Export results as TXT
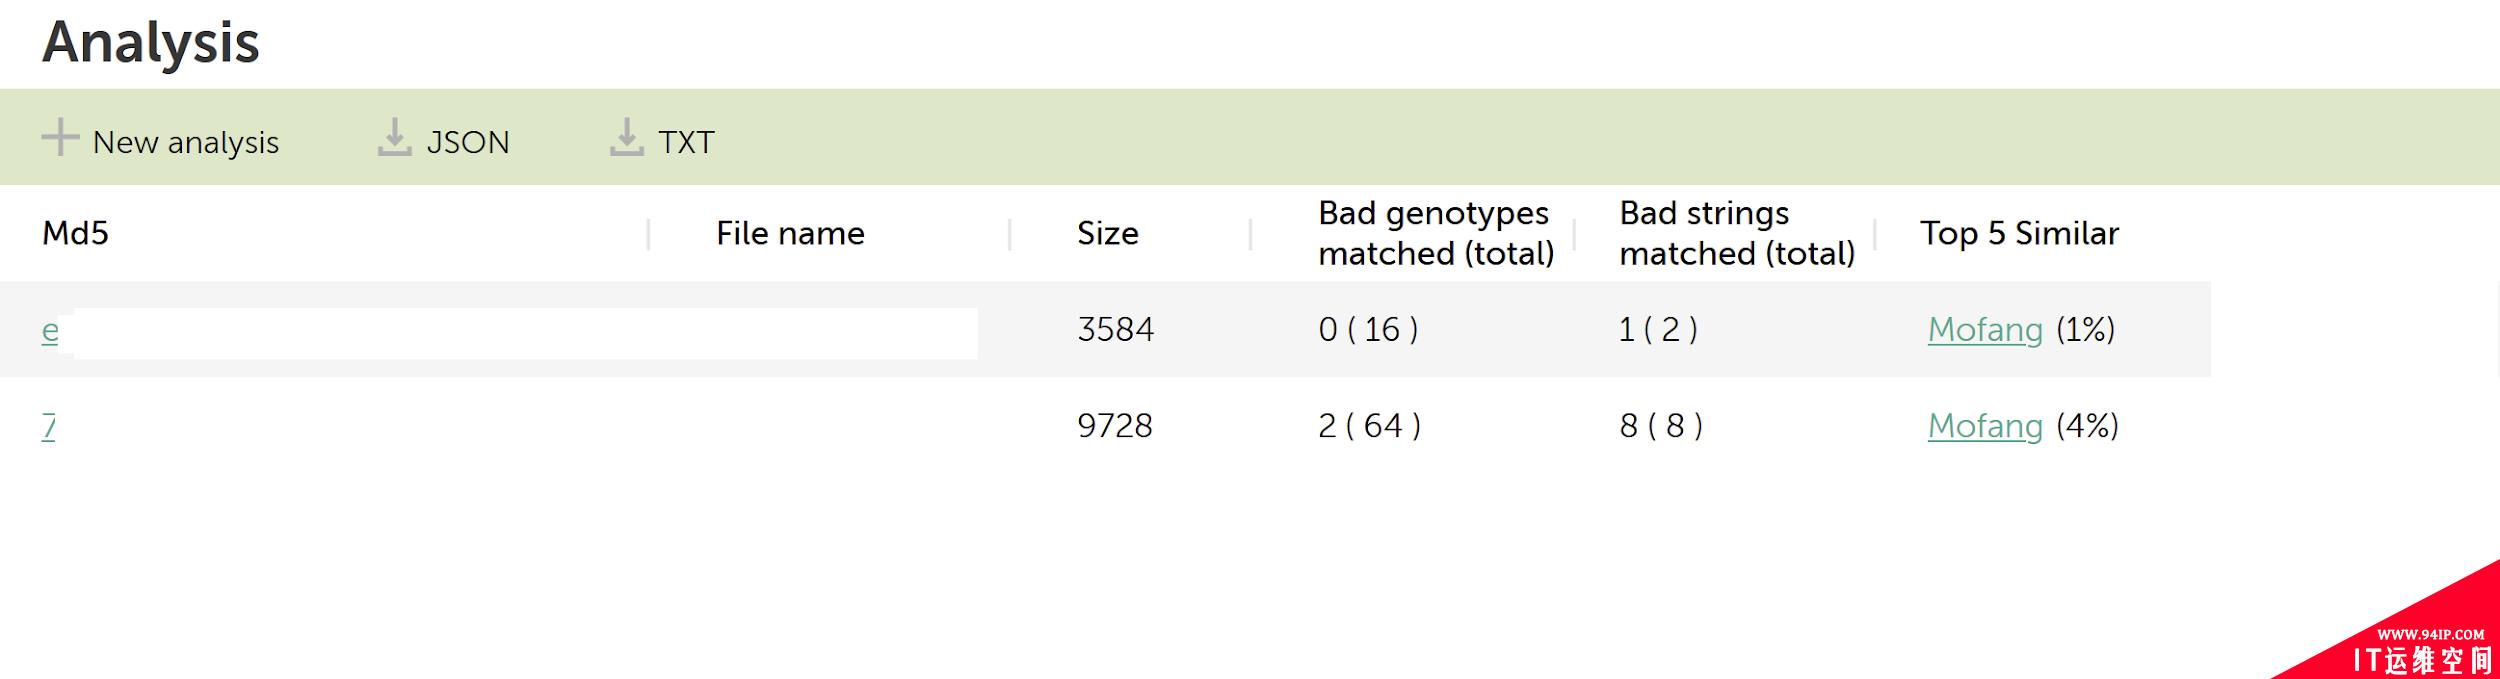This screenshot has width=2500, height=679. (x=662, y=140)
